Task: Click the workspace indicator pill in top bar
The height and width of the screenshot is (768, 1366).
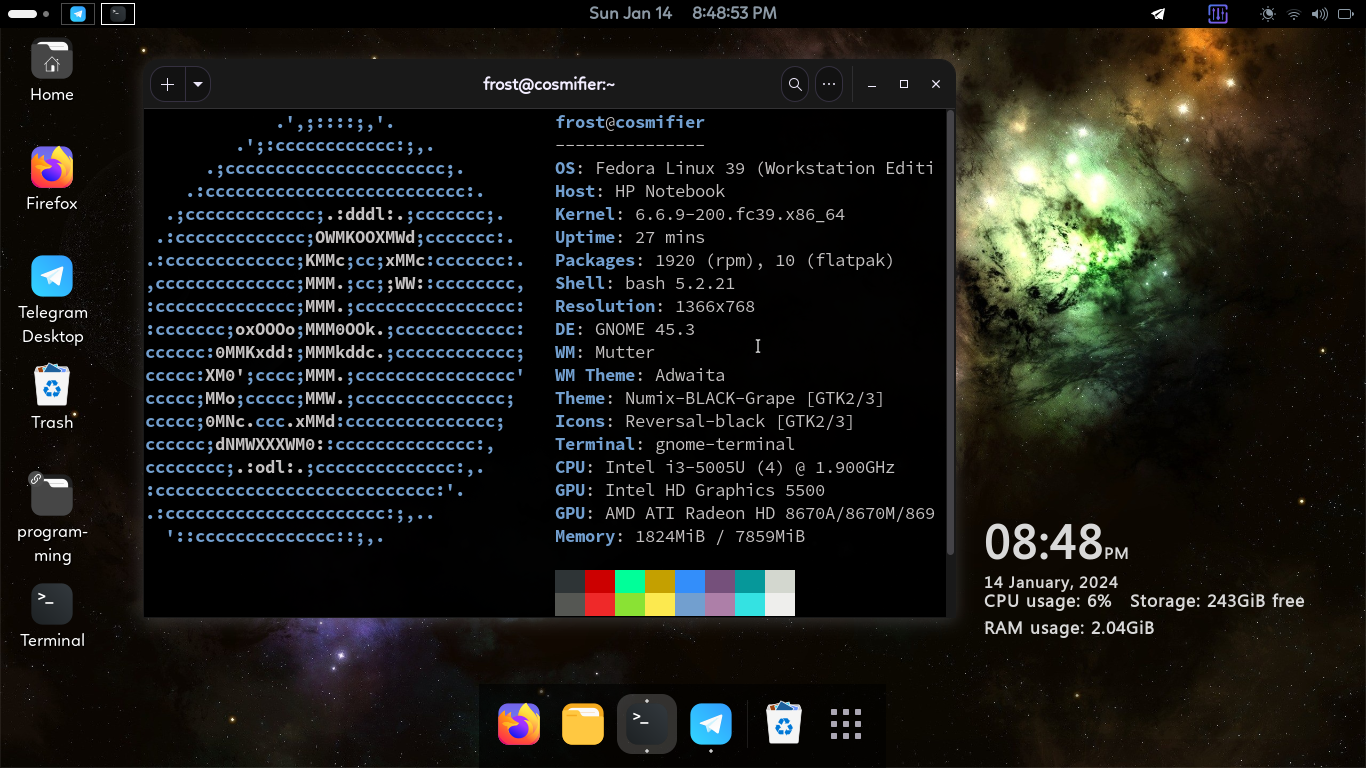Action: (x=23, y=14)
